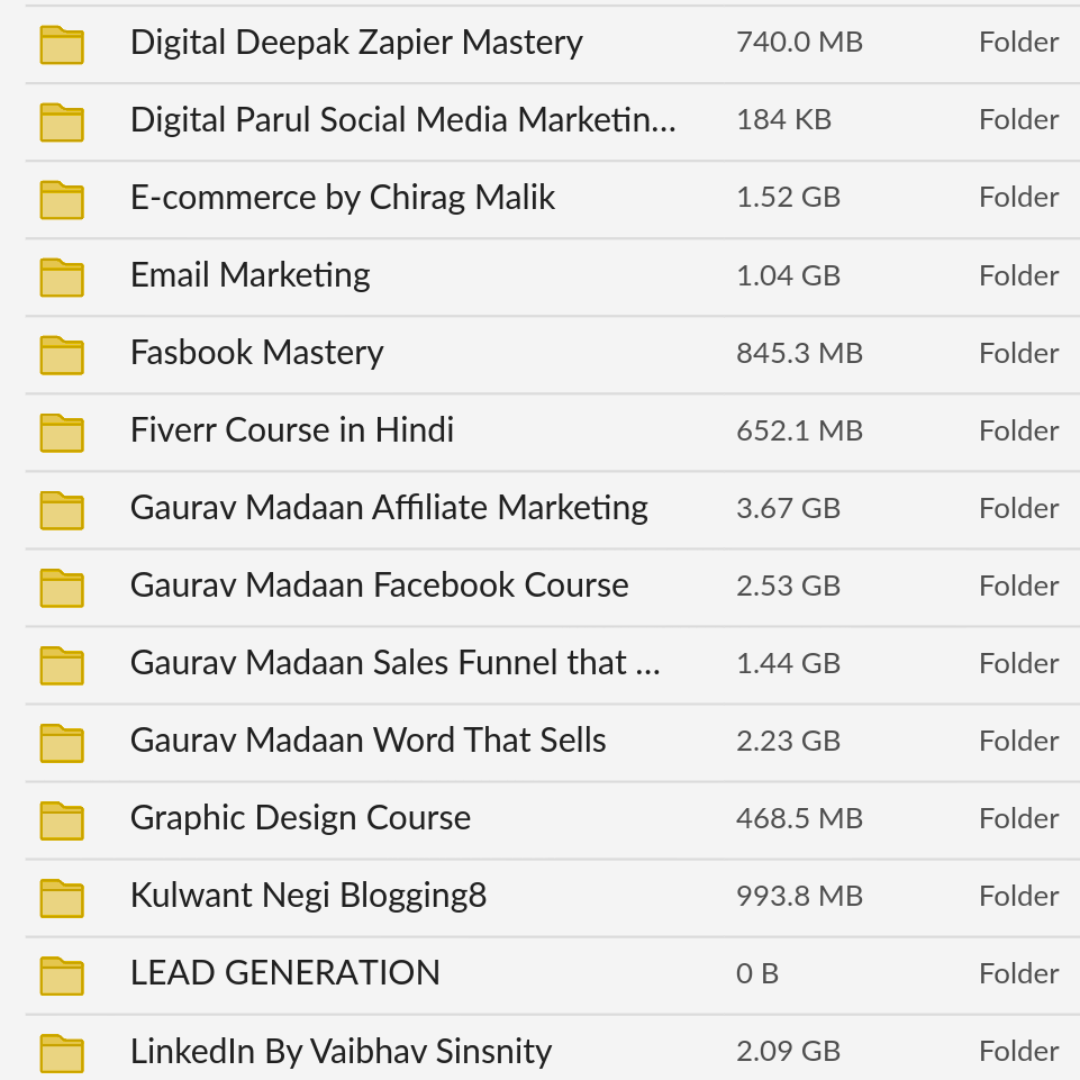Viewport: 1080px width, 1080px height.
Task: Click the 740.0 MB size value
Action: point(800,42)
